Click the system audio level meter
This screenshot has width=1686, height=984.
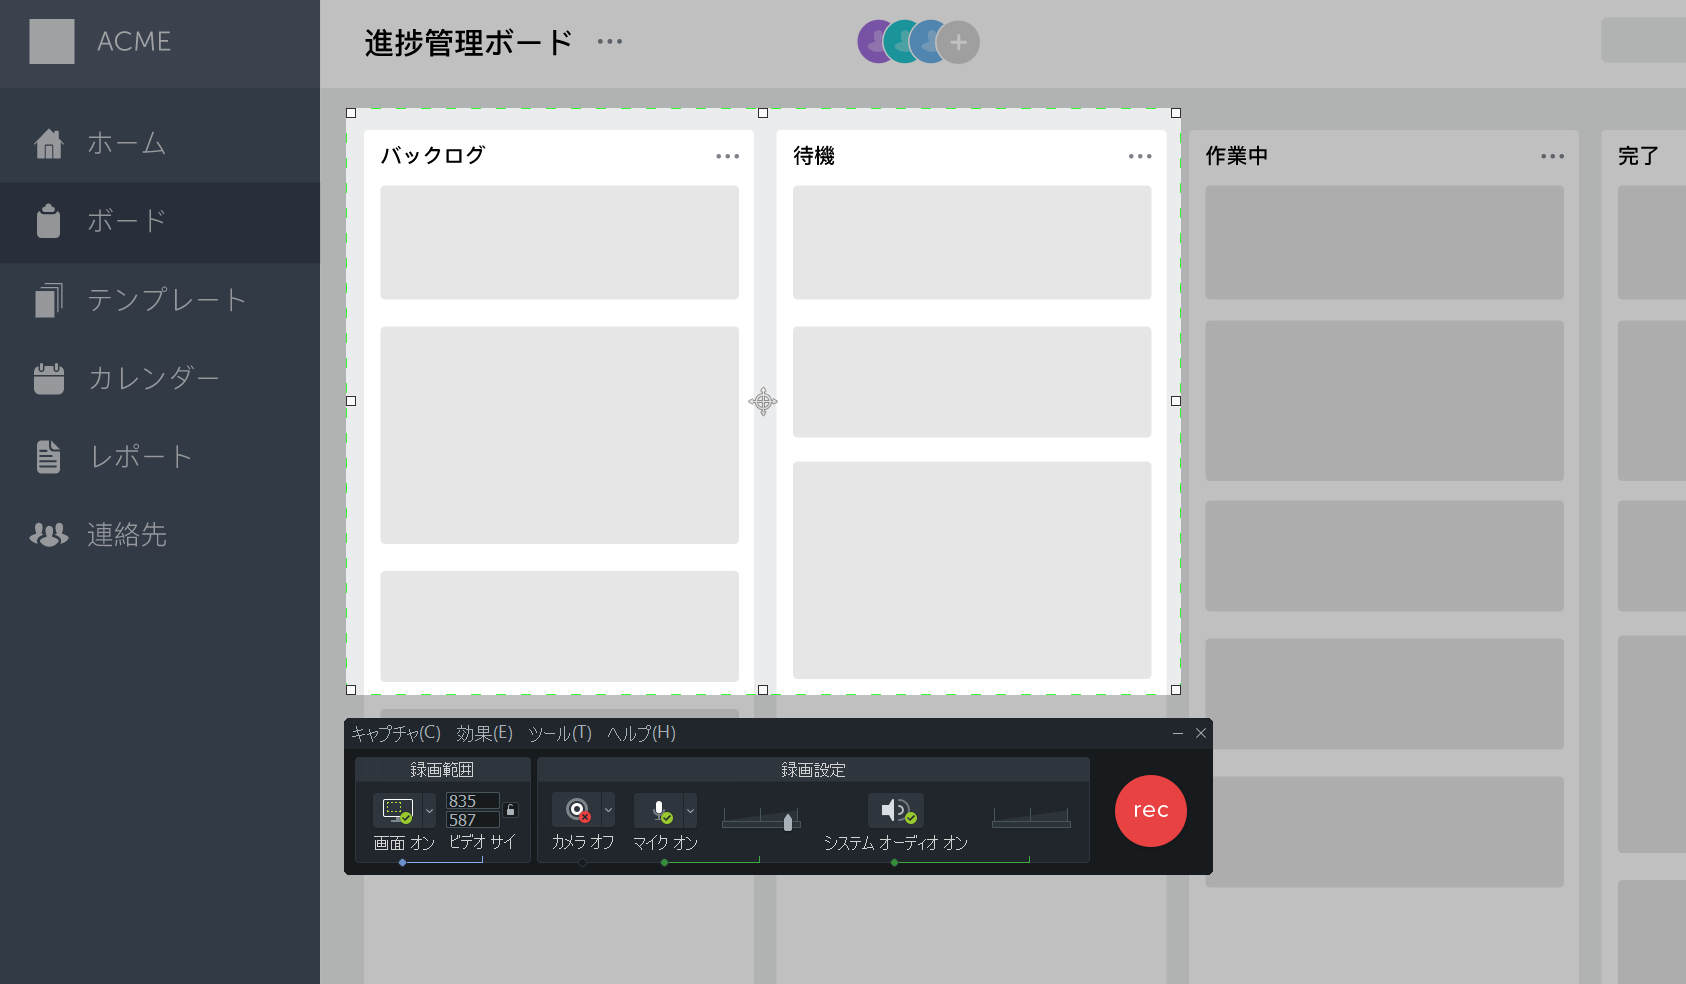coord(1031,818)
